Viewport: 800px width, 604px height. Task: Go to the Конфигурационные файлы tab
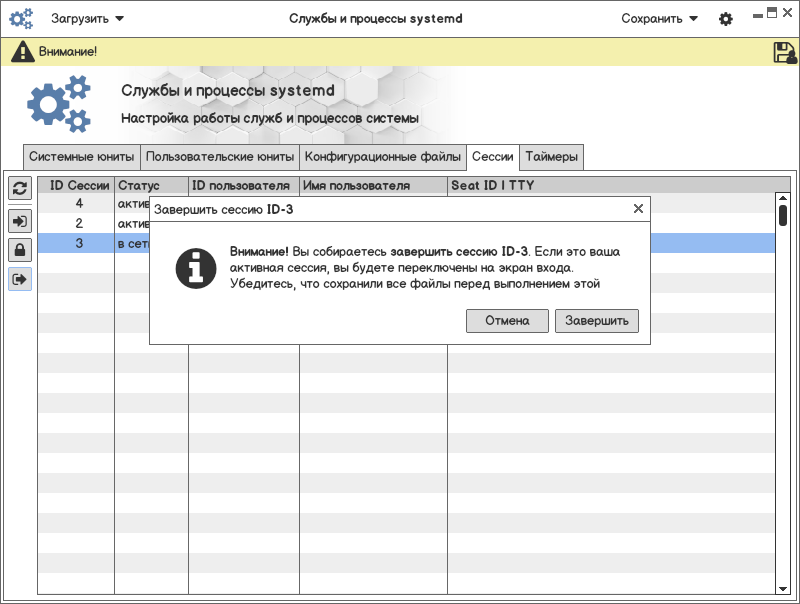tap(383, 157)
